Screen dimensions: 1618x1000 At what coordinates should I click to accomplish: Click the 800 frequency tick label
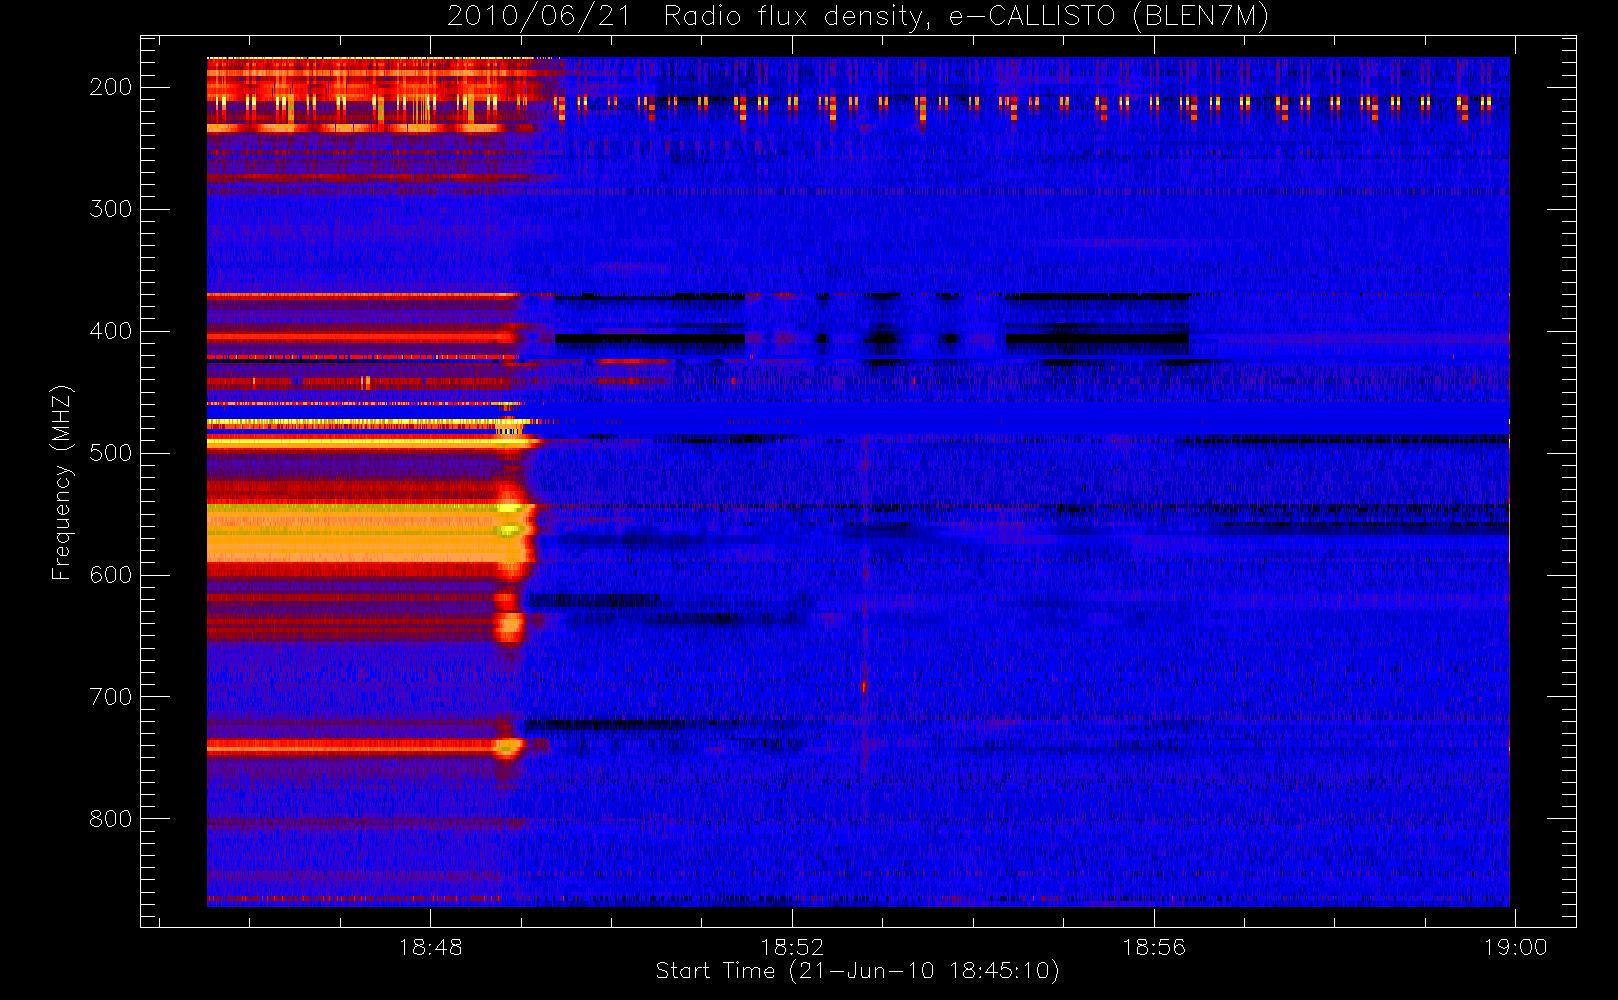pyautogui.click(x=111, y=819)
